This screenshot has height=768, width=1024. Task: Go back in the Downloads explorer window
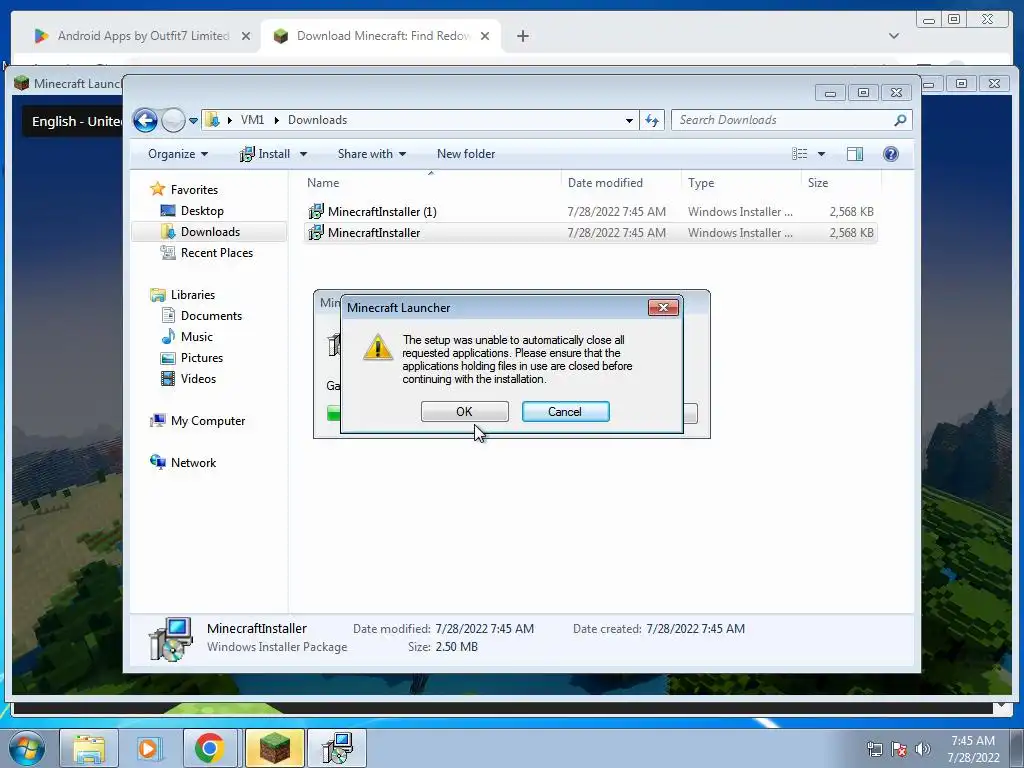click(x=145, y=120)
